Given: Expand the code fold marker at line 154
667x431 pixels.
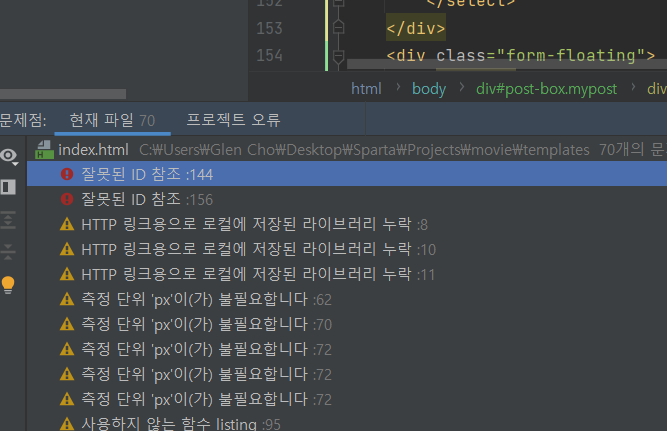Looking at the screenshot, I should coord(339,56).
